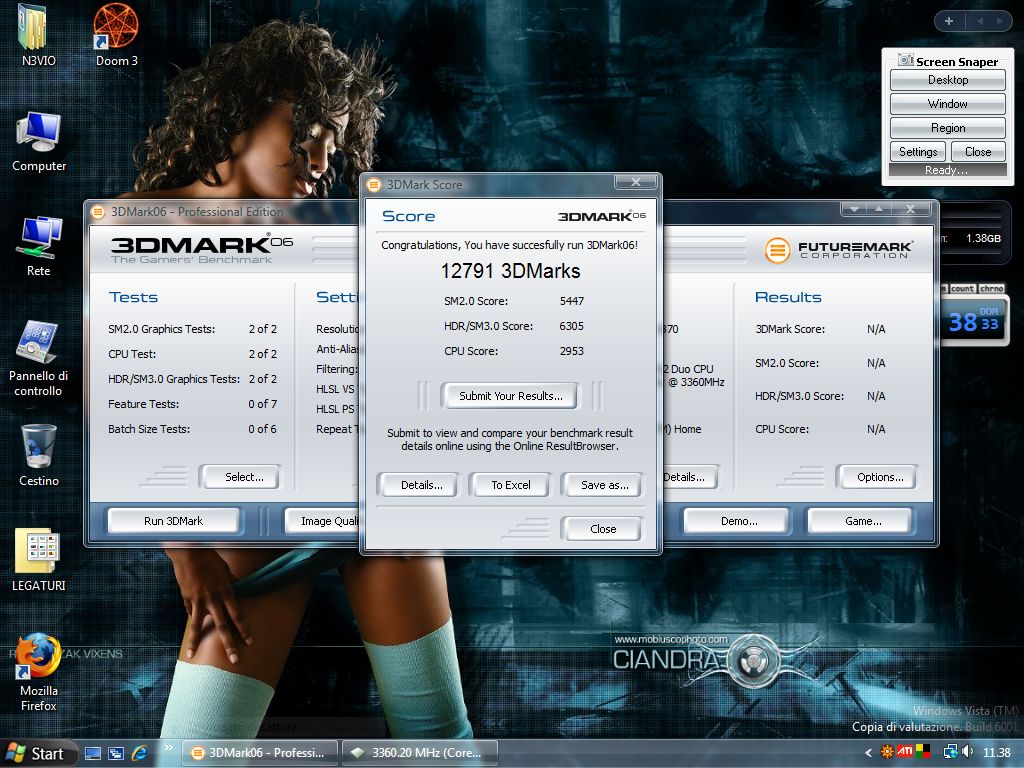Click the colored squares tray icon
1024x768 pixels.
tap(922, 752)
